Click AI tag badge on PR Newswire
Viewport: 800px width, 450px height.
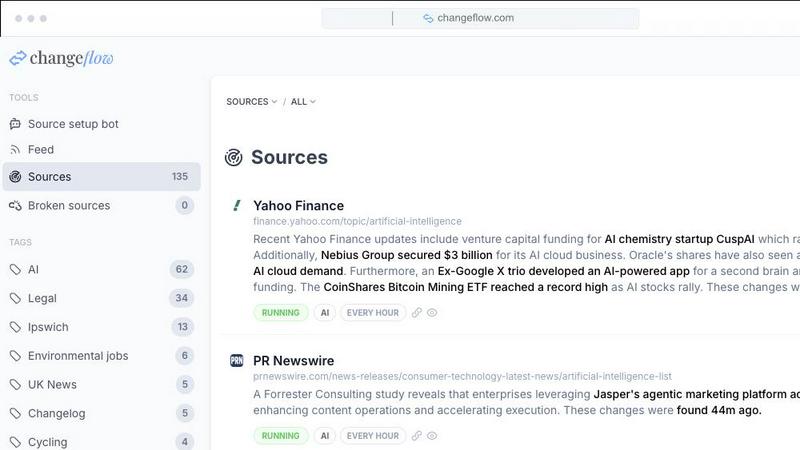tap(325, 436)
